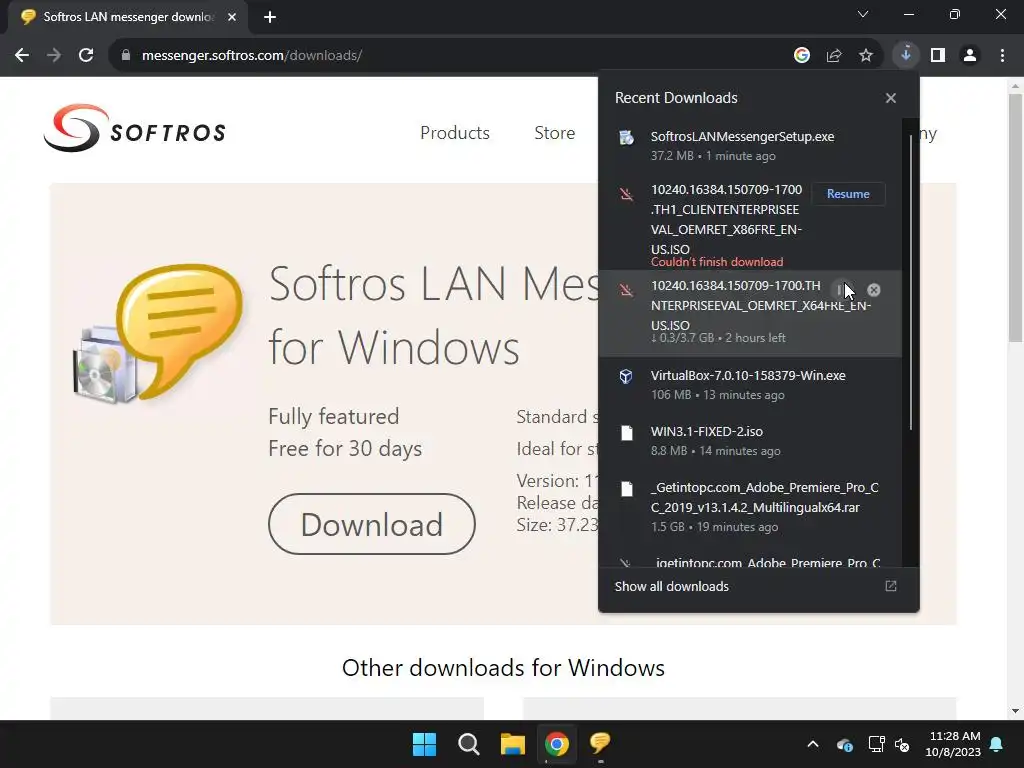Image resolution: width=1024 pixels, height=768 pixels.
Task: Pause the X64FRE ISO download
Action: point(840,290)
